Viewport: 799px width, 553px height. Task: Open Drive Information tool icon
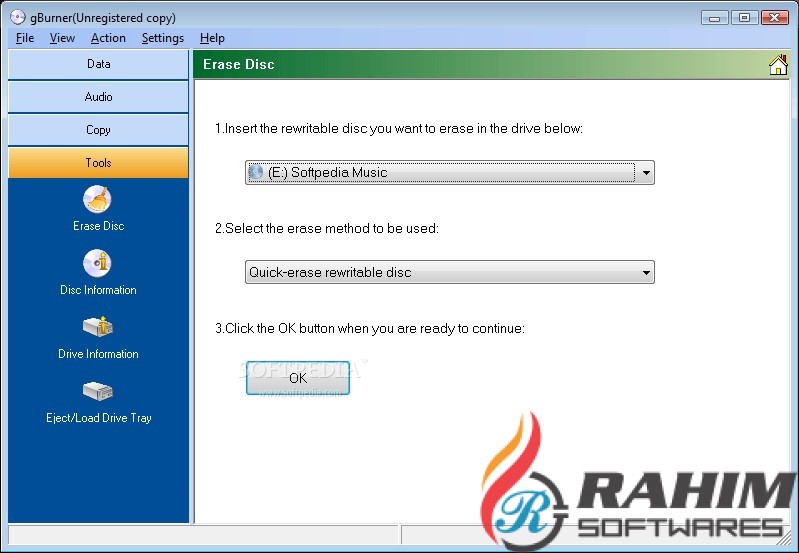point(98,327)
